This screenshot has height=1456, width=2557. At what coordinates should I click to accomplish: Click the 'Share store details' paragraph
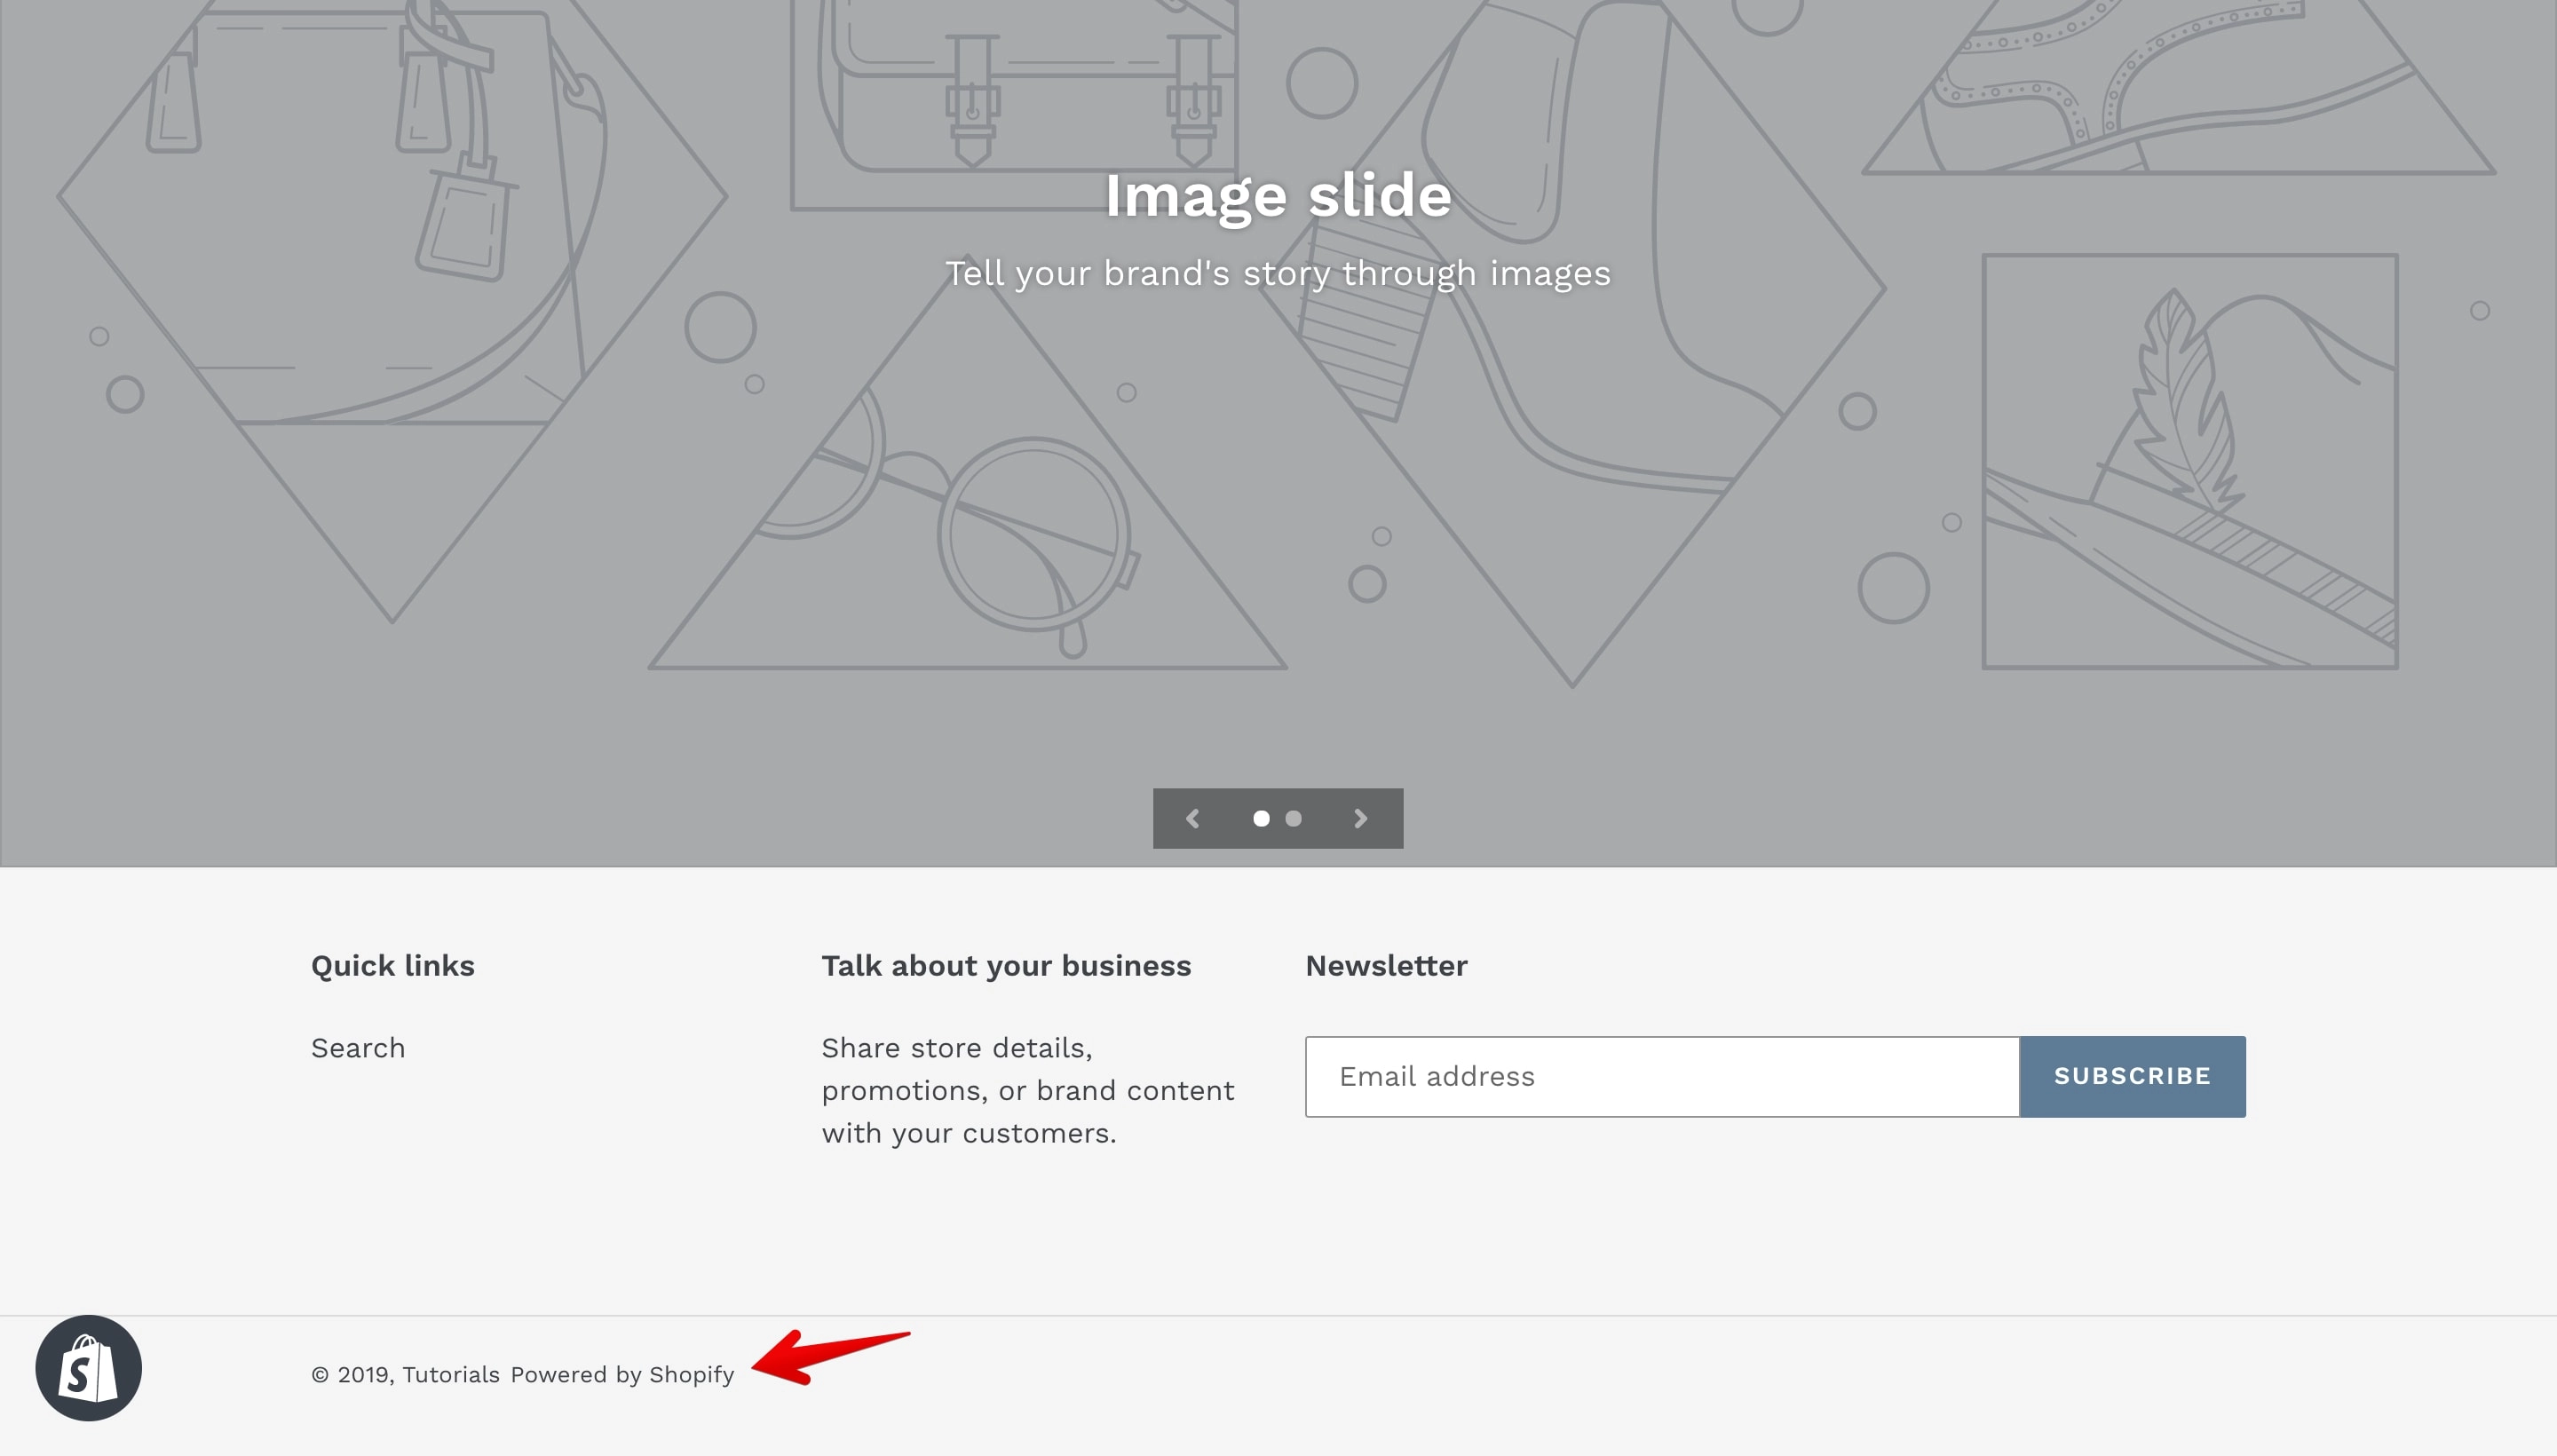click(x=1028, y=1091)
